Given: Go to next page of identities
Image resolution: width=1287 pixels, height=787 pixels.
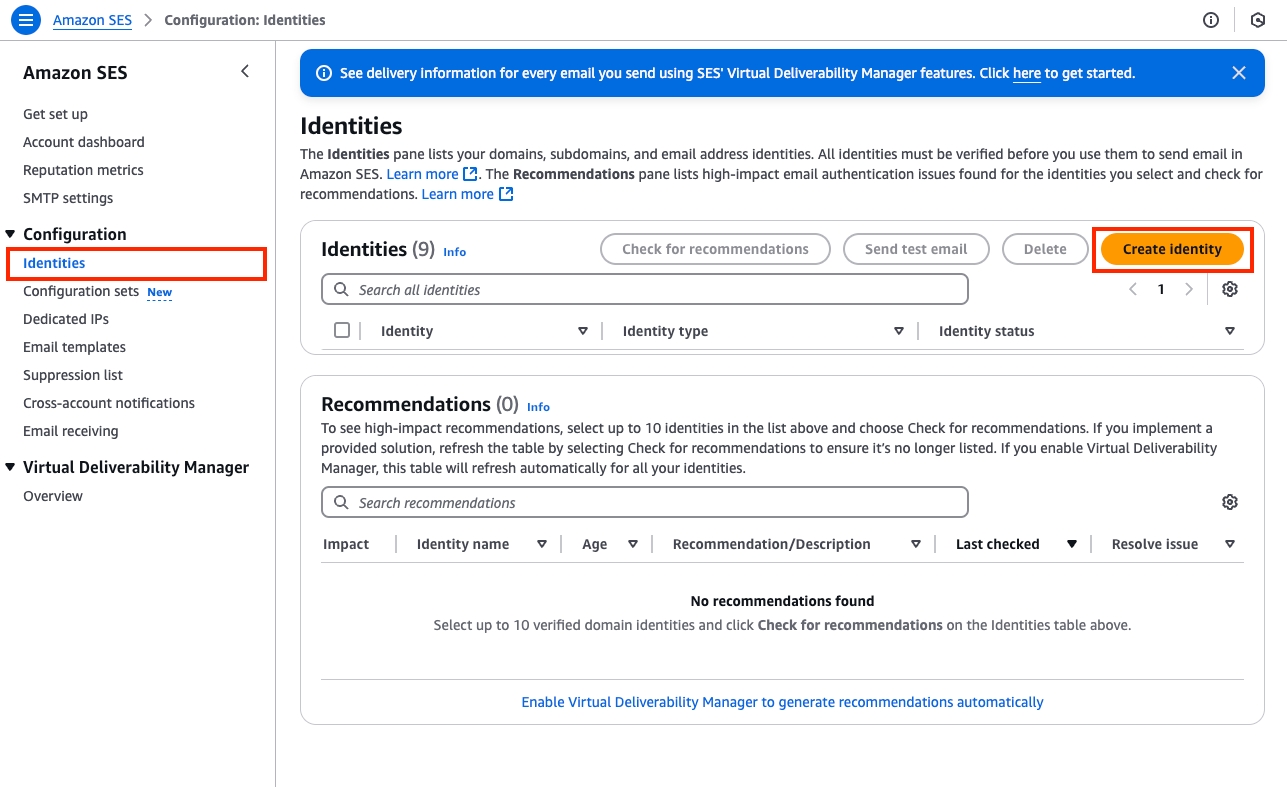Looking at the screenshot, I should [1189, 289].
